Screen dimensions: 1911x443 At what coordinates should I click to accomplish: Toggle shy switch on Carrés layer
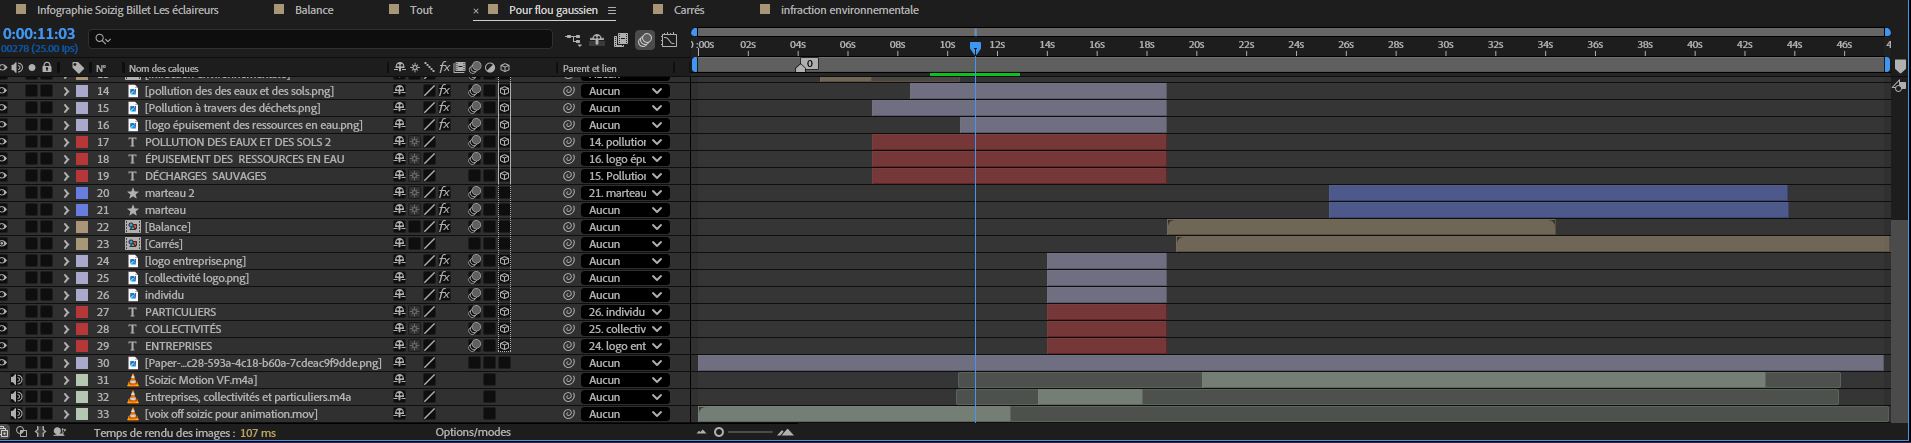(400, 244)
